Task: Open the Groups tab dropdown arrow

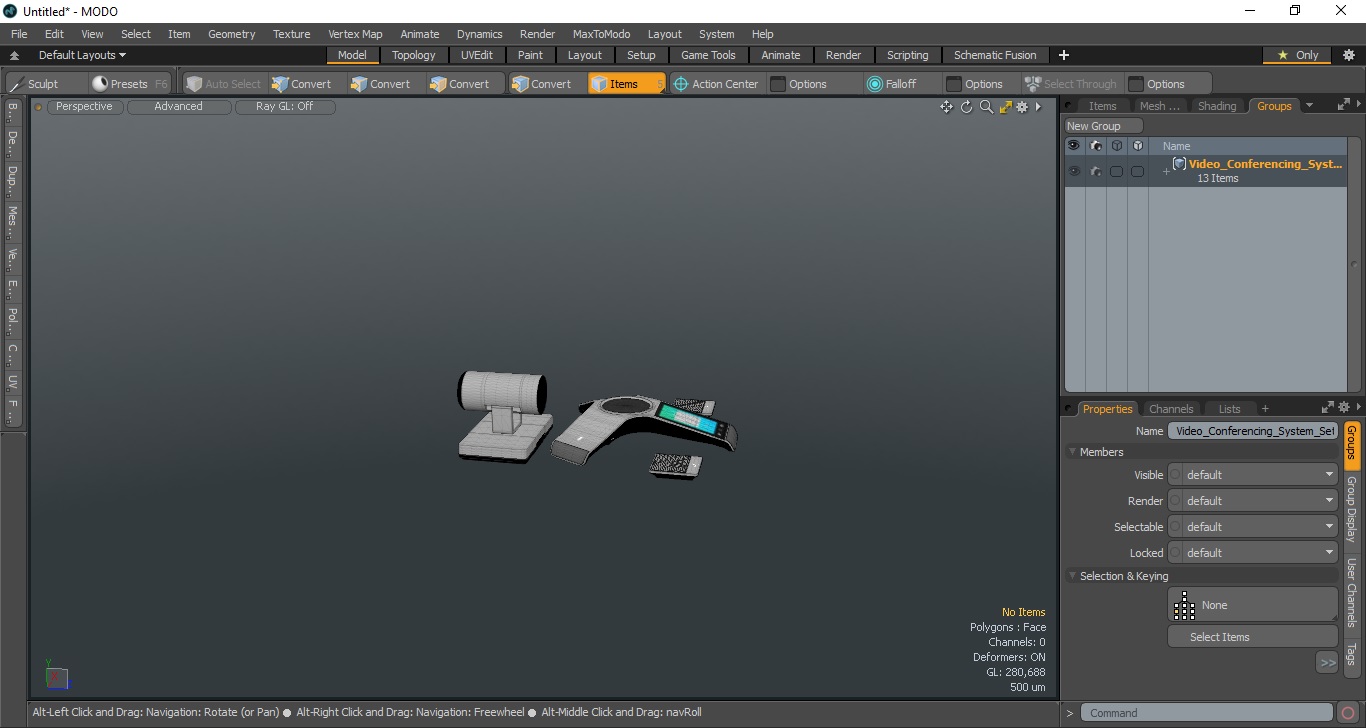Action: [1309, 105]
